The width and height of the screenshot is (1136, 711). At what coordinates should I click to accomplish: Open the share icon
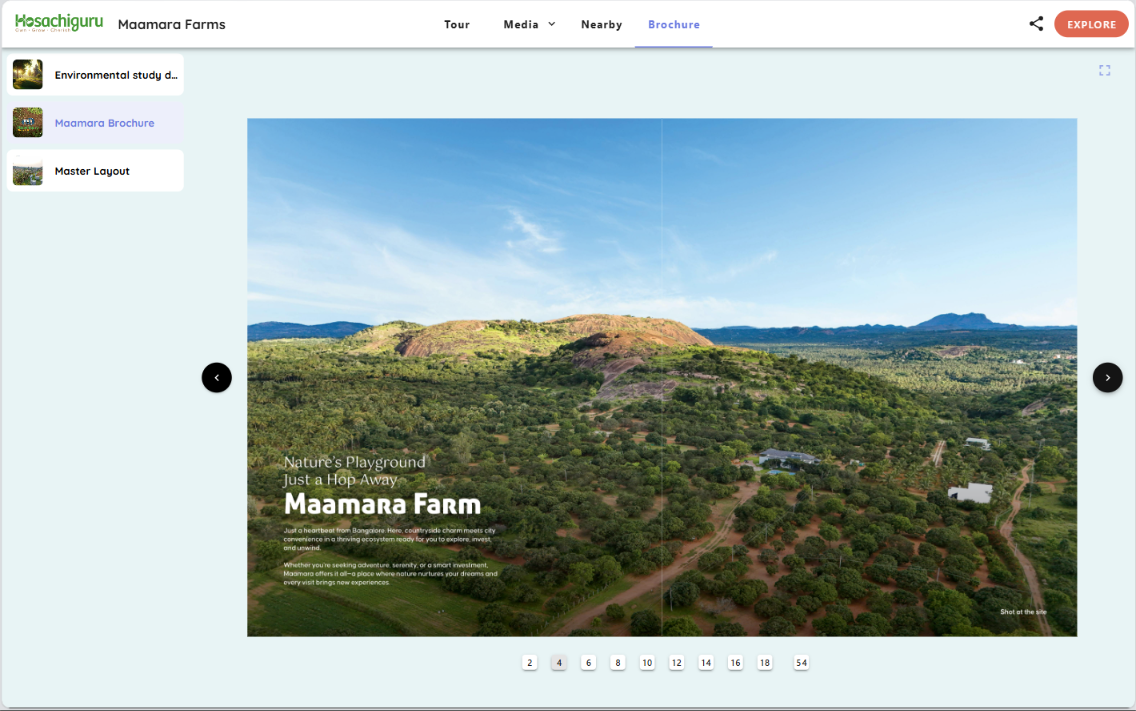pos(1036,24)
